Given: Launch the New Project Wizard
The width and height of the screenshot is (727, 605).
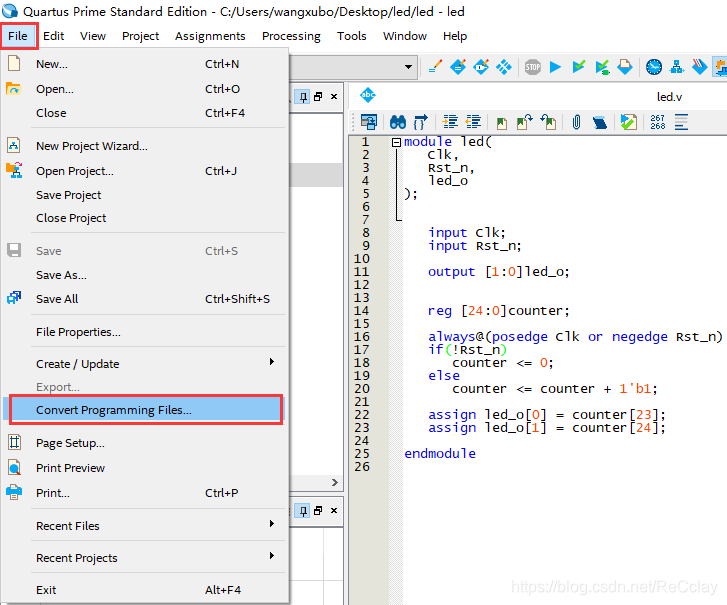Looking at the screenshot, I should 145,146.
